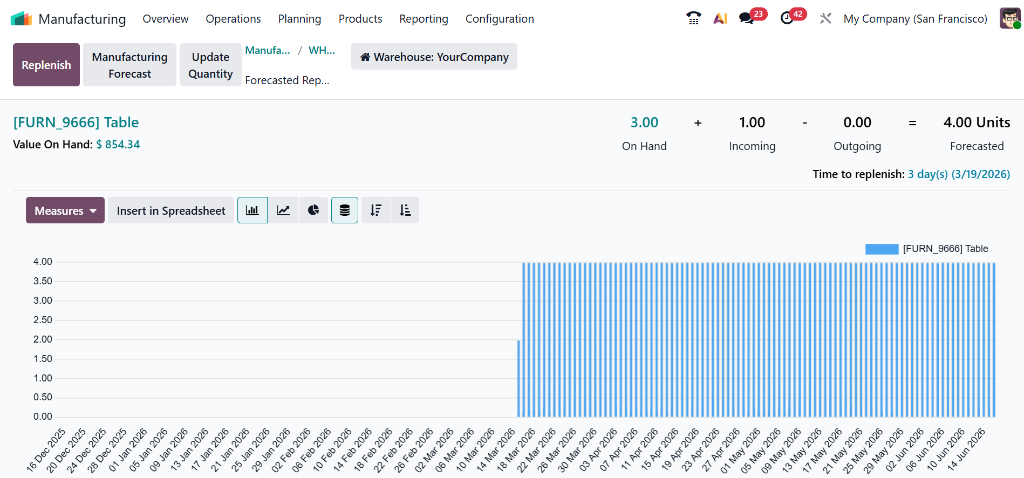Open the phone/VoIP icon

click(694, 19)
